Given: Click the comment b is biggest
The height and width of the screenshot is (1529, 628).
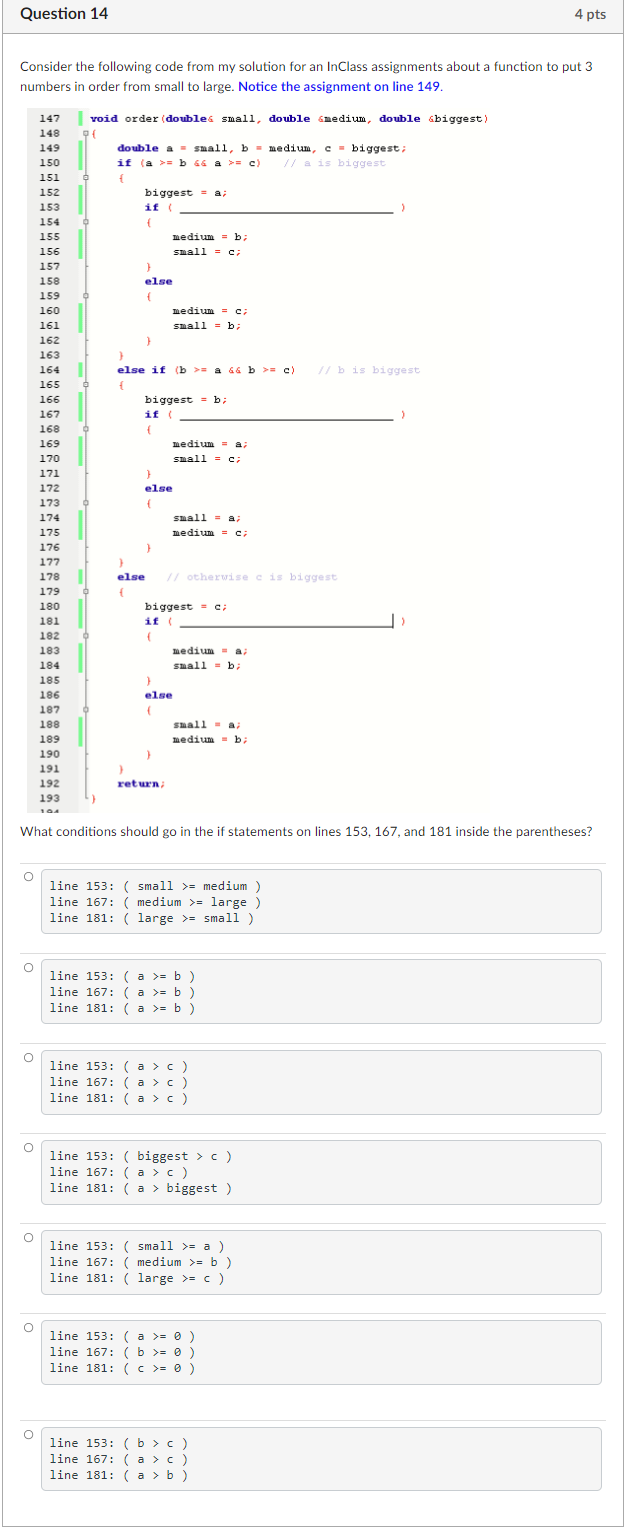Looking at the screenshot, I should pyautogui.click(x=369, y=370).
